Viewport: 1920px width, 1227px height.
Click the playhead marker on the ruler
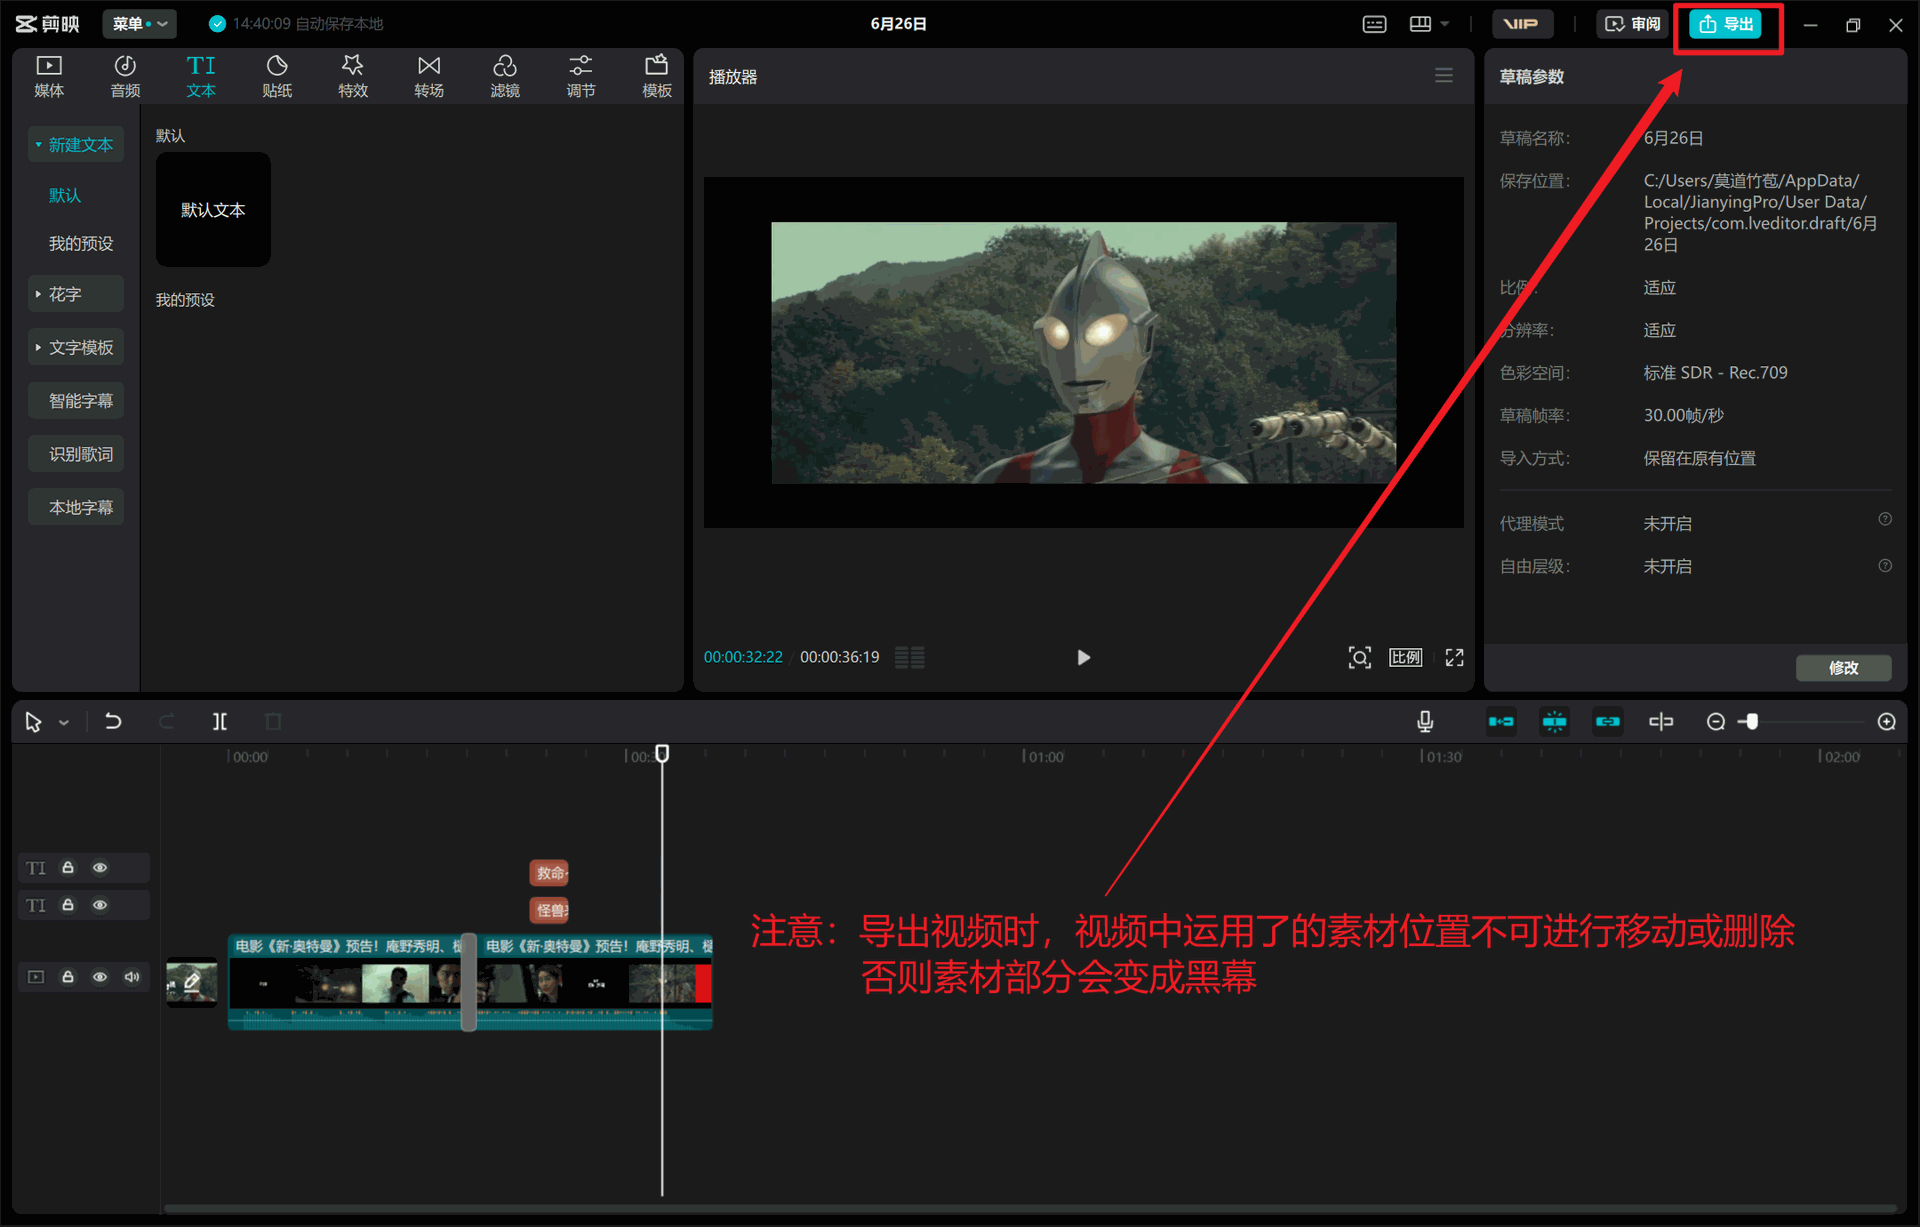point(662,753)
